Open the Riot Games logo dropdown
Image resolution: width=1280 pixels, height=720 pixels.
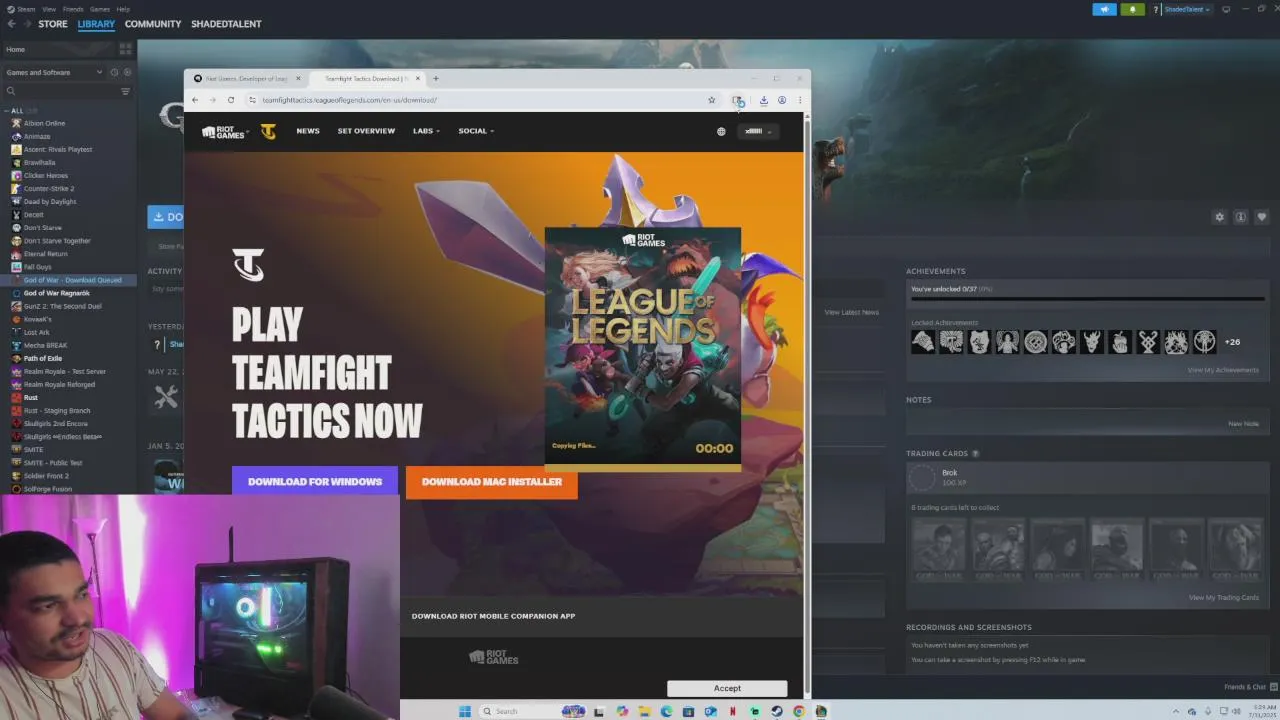(225, 131)
